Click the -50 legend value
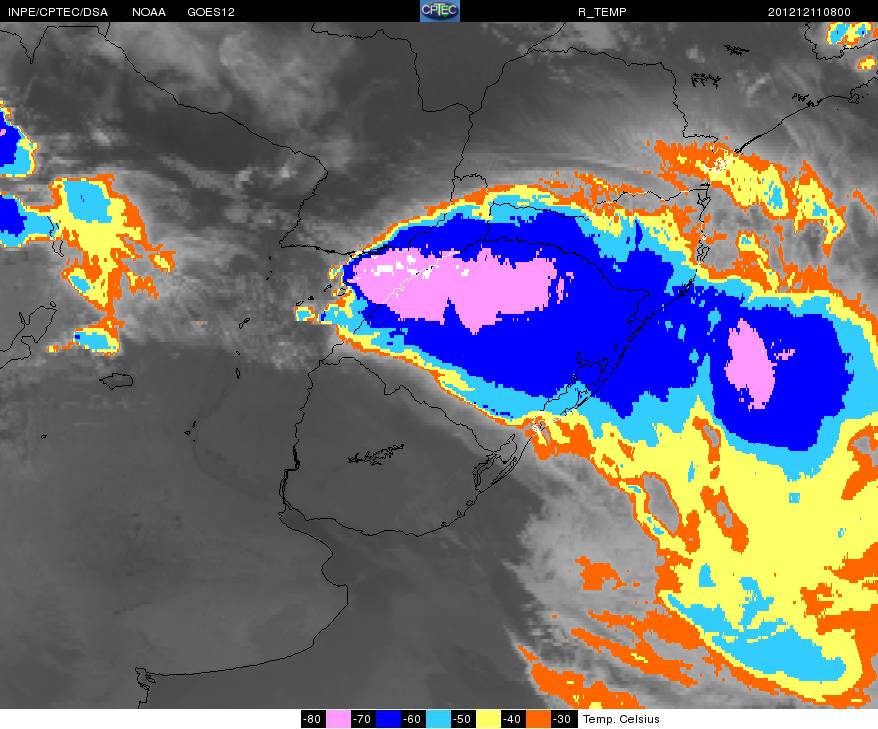Viewport: 878px width, 729px height. (463, 719)
